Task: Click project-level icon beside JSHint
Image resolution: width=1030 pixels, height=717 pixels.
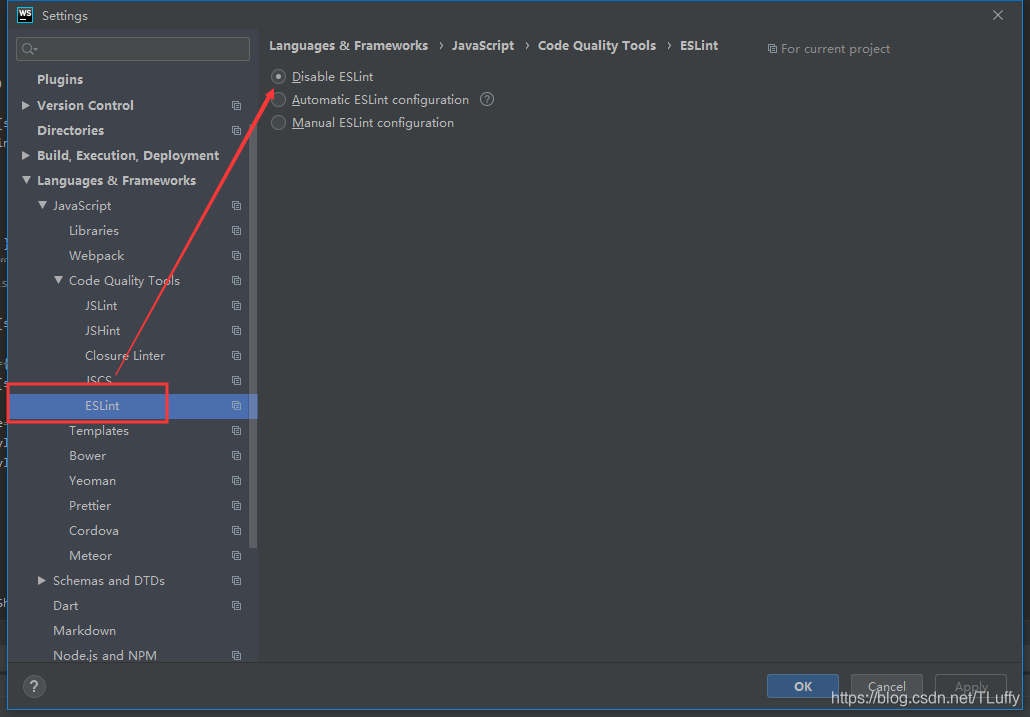Action: pos(236,330)
